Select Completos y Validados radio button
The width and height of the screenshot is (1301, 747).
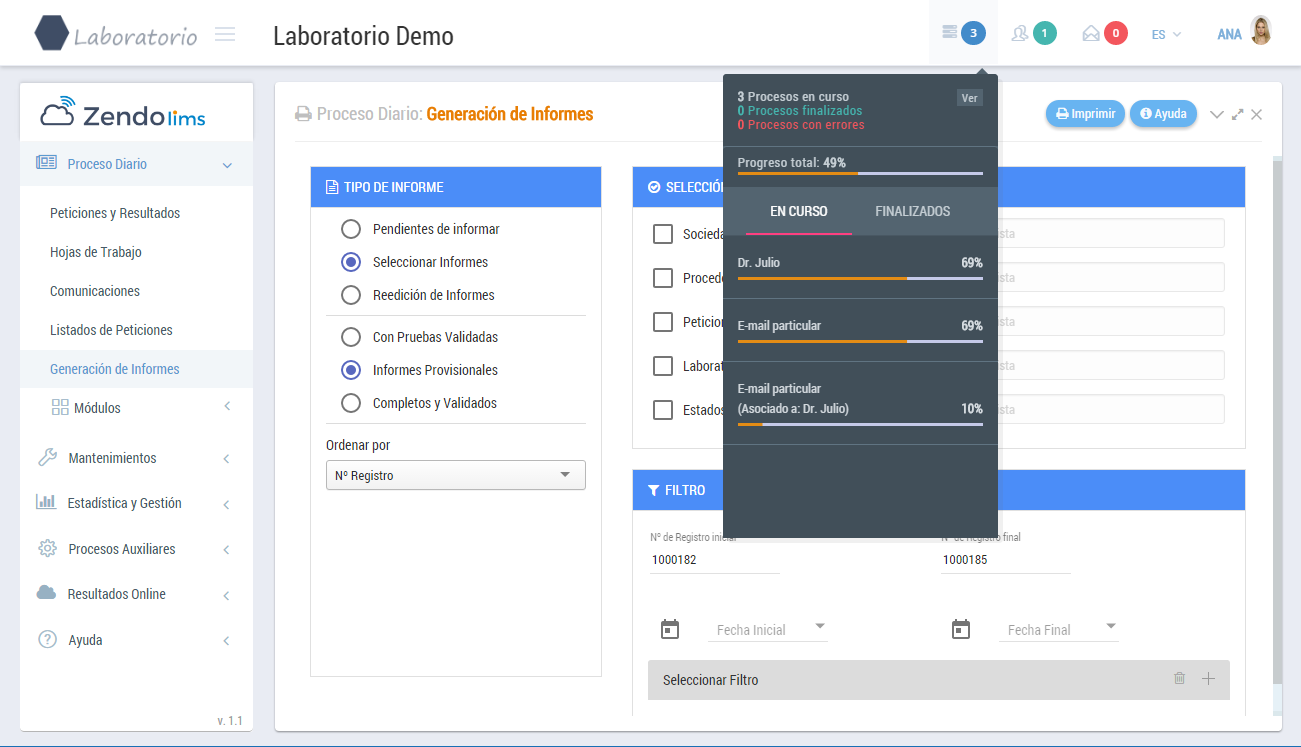click(x=351, y=403)
